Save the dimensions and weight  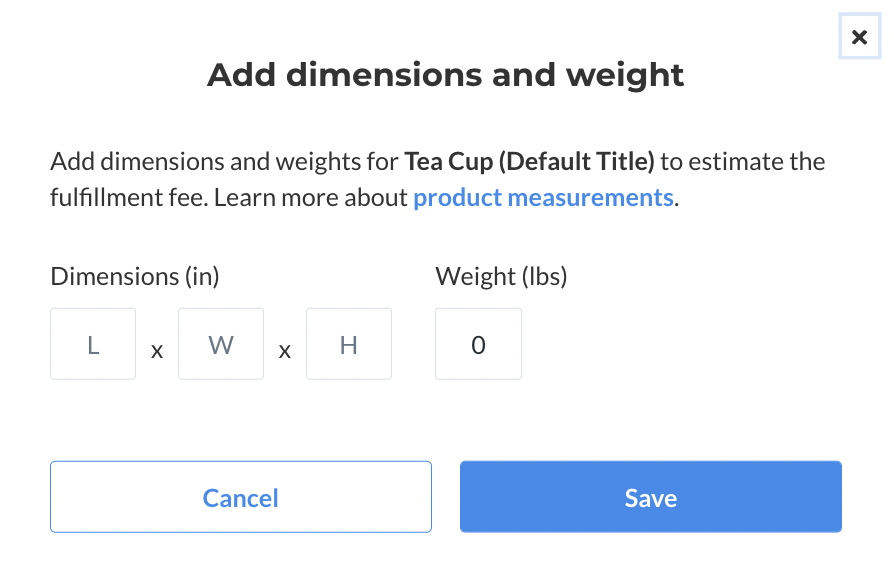651,497
